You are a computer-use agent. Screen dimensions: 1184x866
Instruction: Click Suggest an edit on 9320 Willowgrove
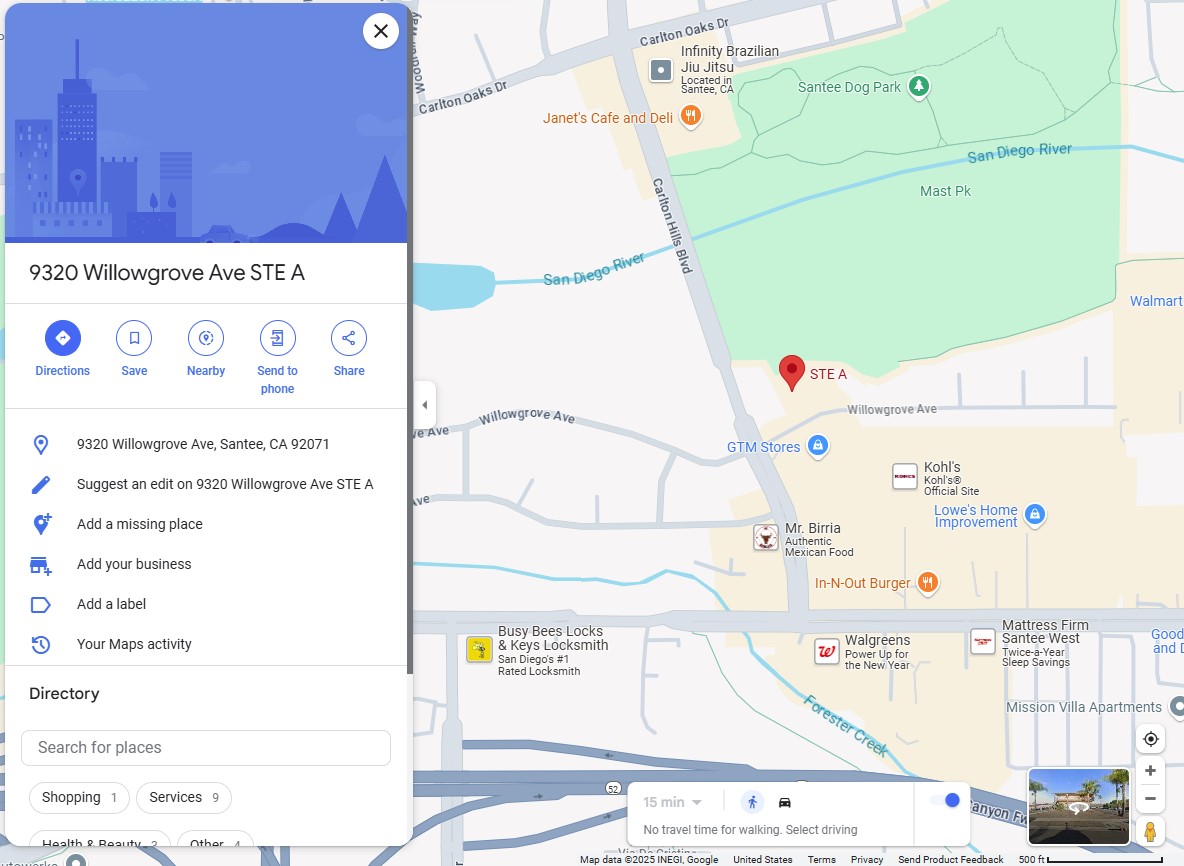tap(225, 485)
